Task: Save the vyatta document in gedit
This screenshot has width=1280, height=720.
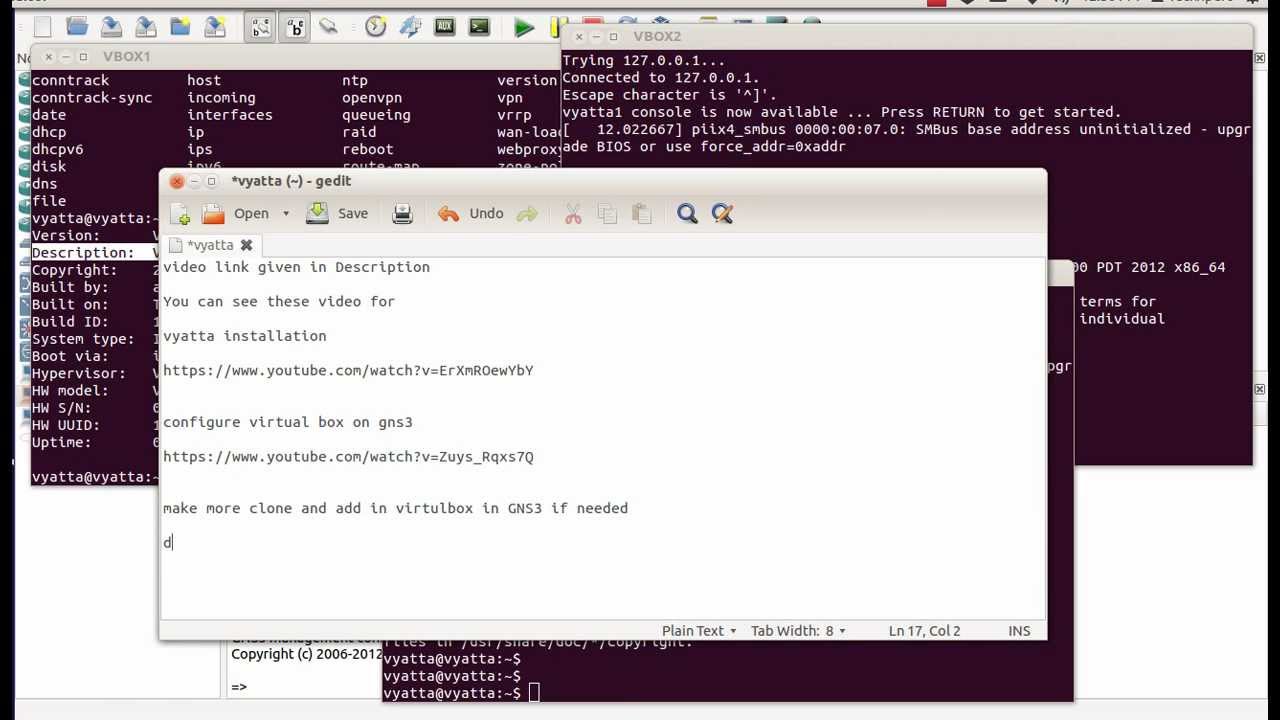Action: click(x=337, y=214)
